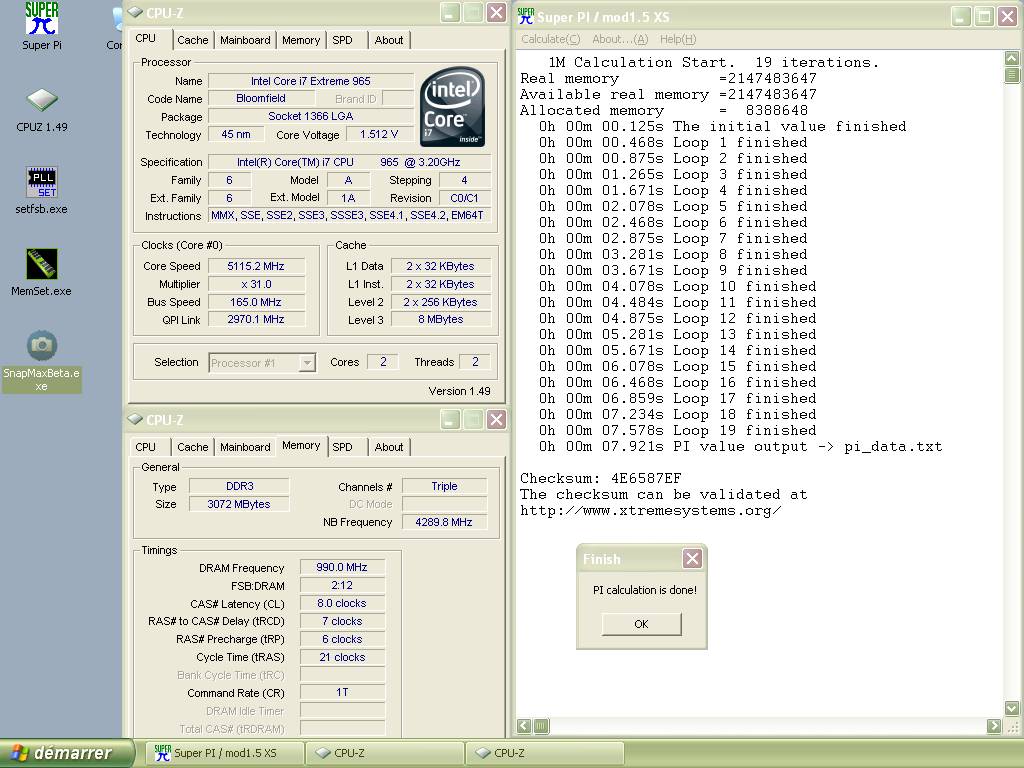Click PI value output pi_data.txt line
Viewport: 1024px width, 768px height.
coord(741,447)
